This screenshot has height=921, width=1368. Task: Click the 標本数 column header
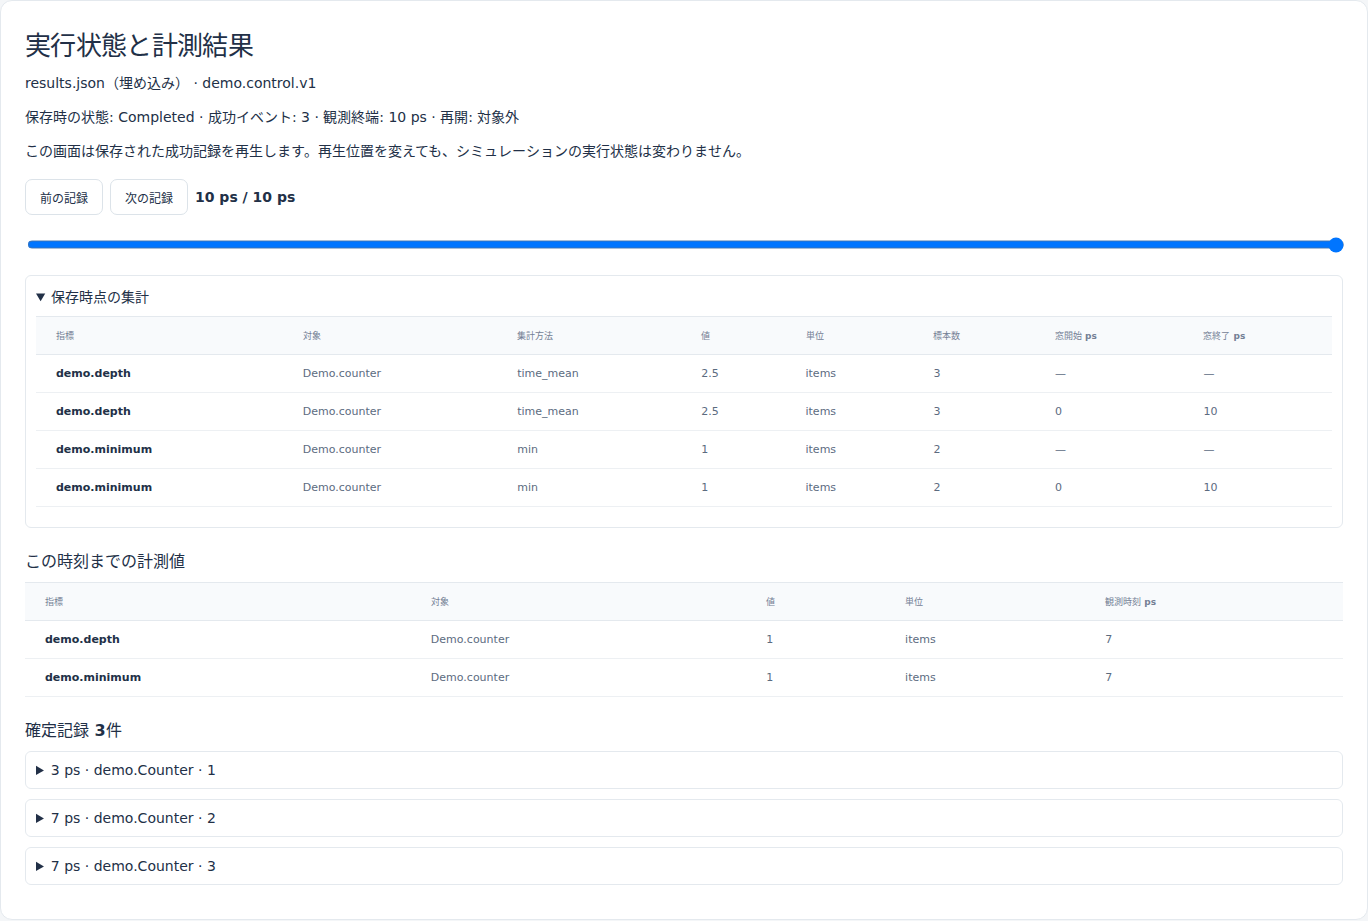(x=947, y=336)
